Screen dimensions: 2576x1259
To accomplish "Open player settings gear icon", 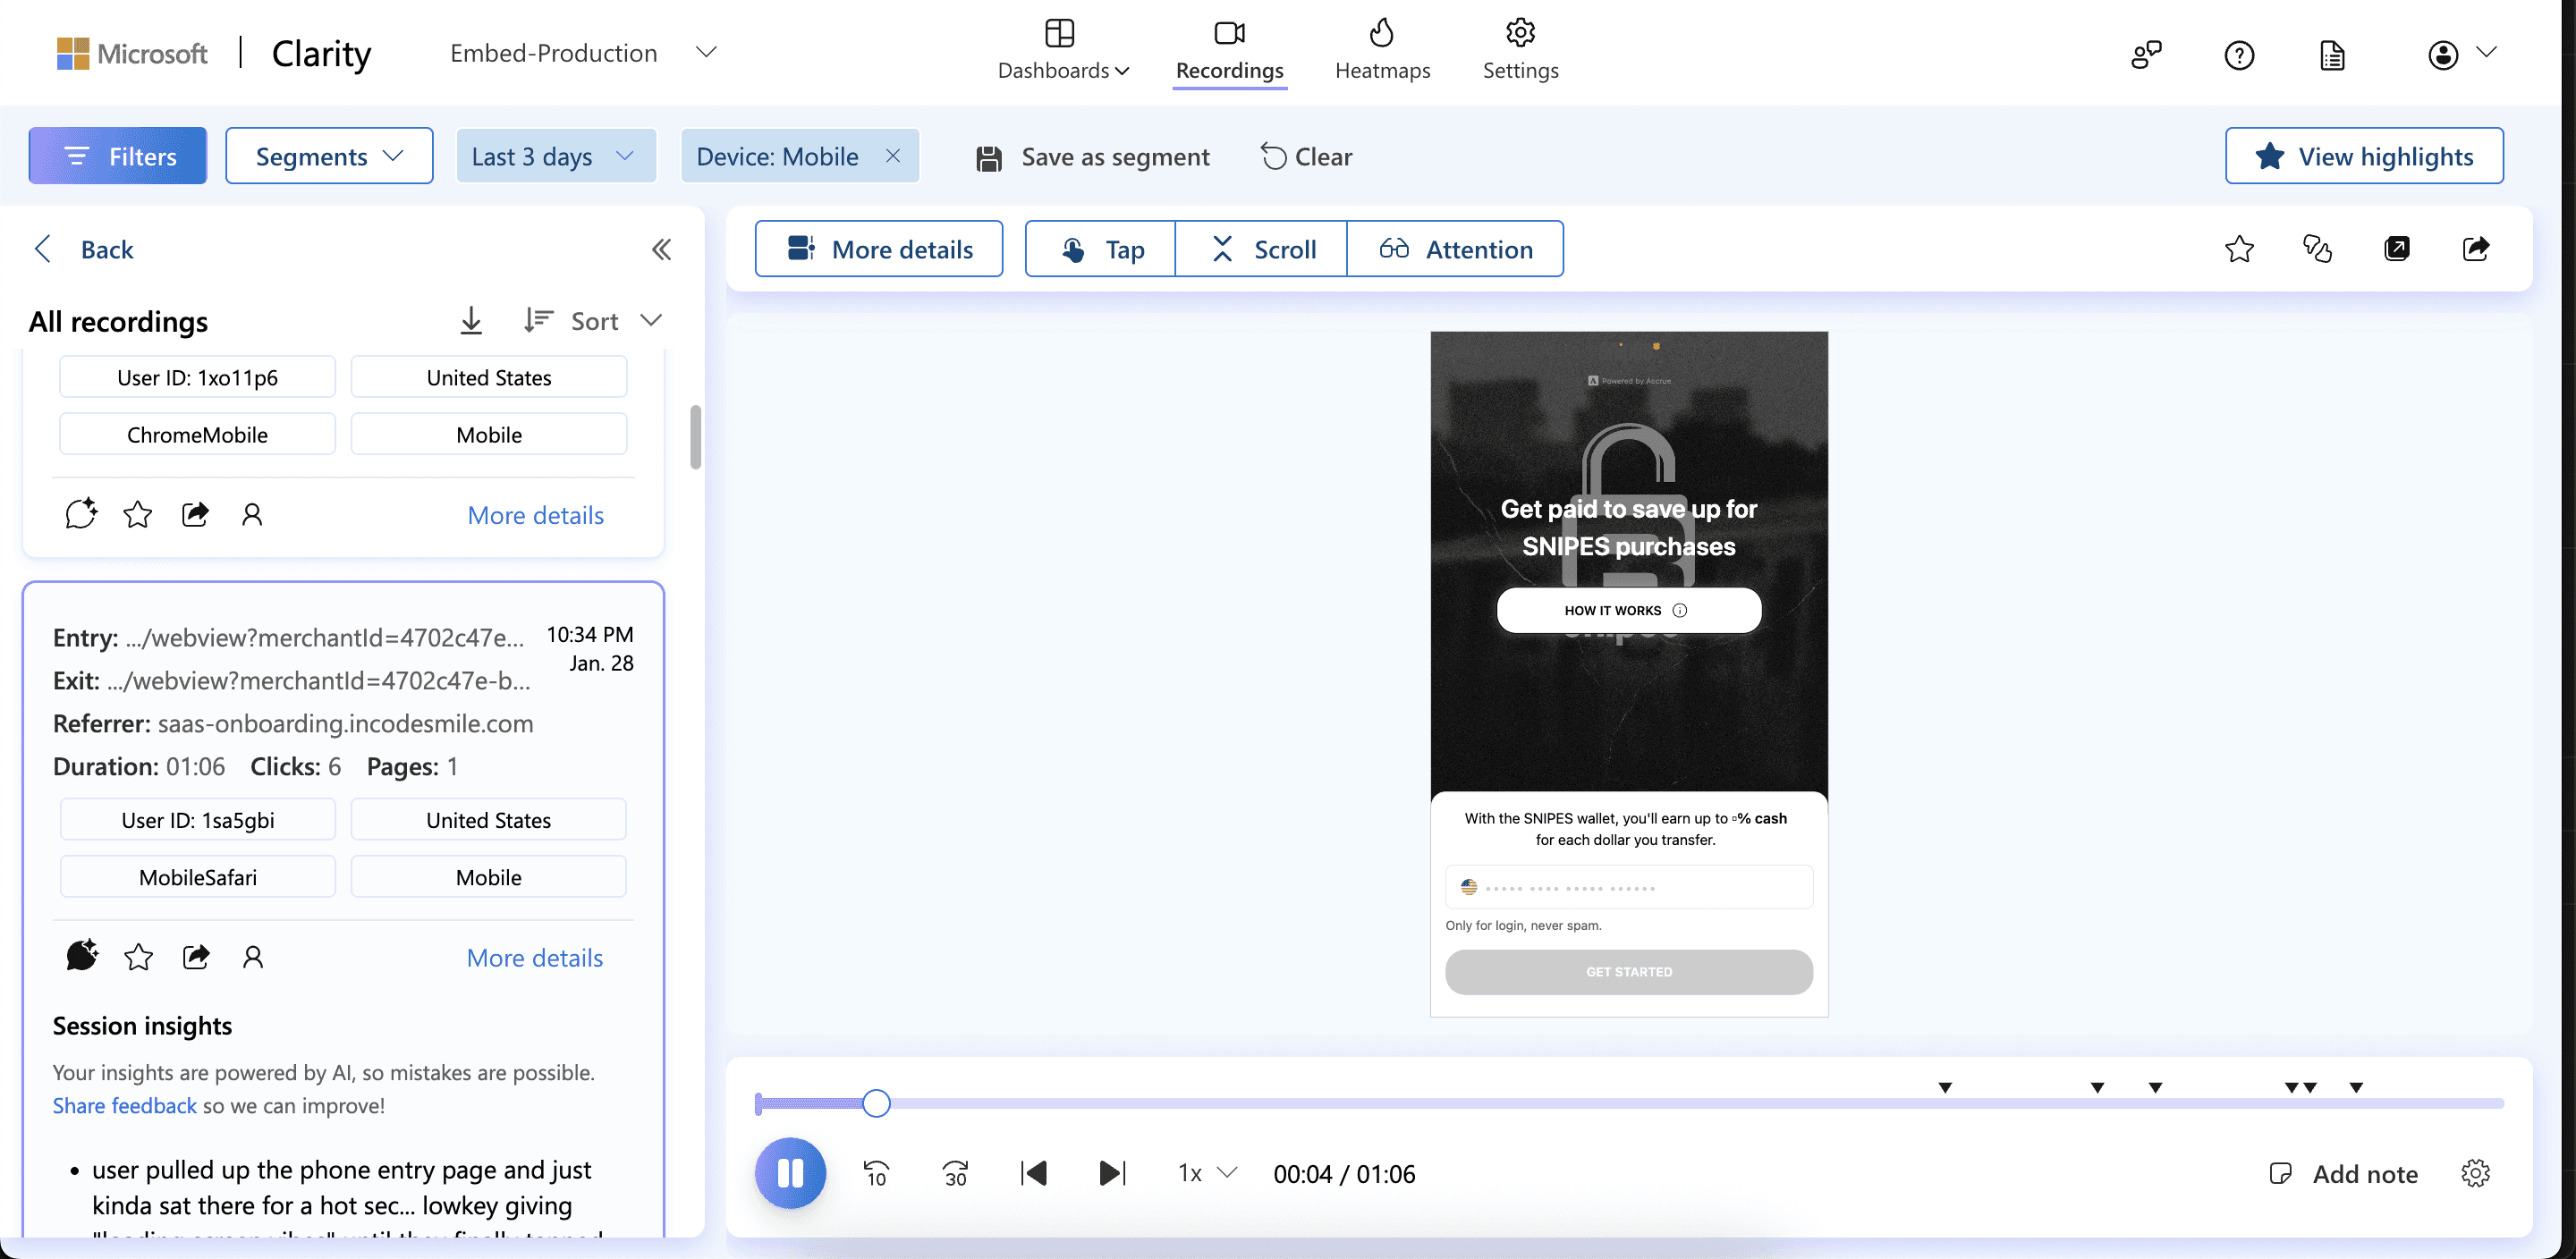I will pos(2475,1173).
